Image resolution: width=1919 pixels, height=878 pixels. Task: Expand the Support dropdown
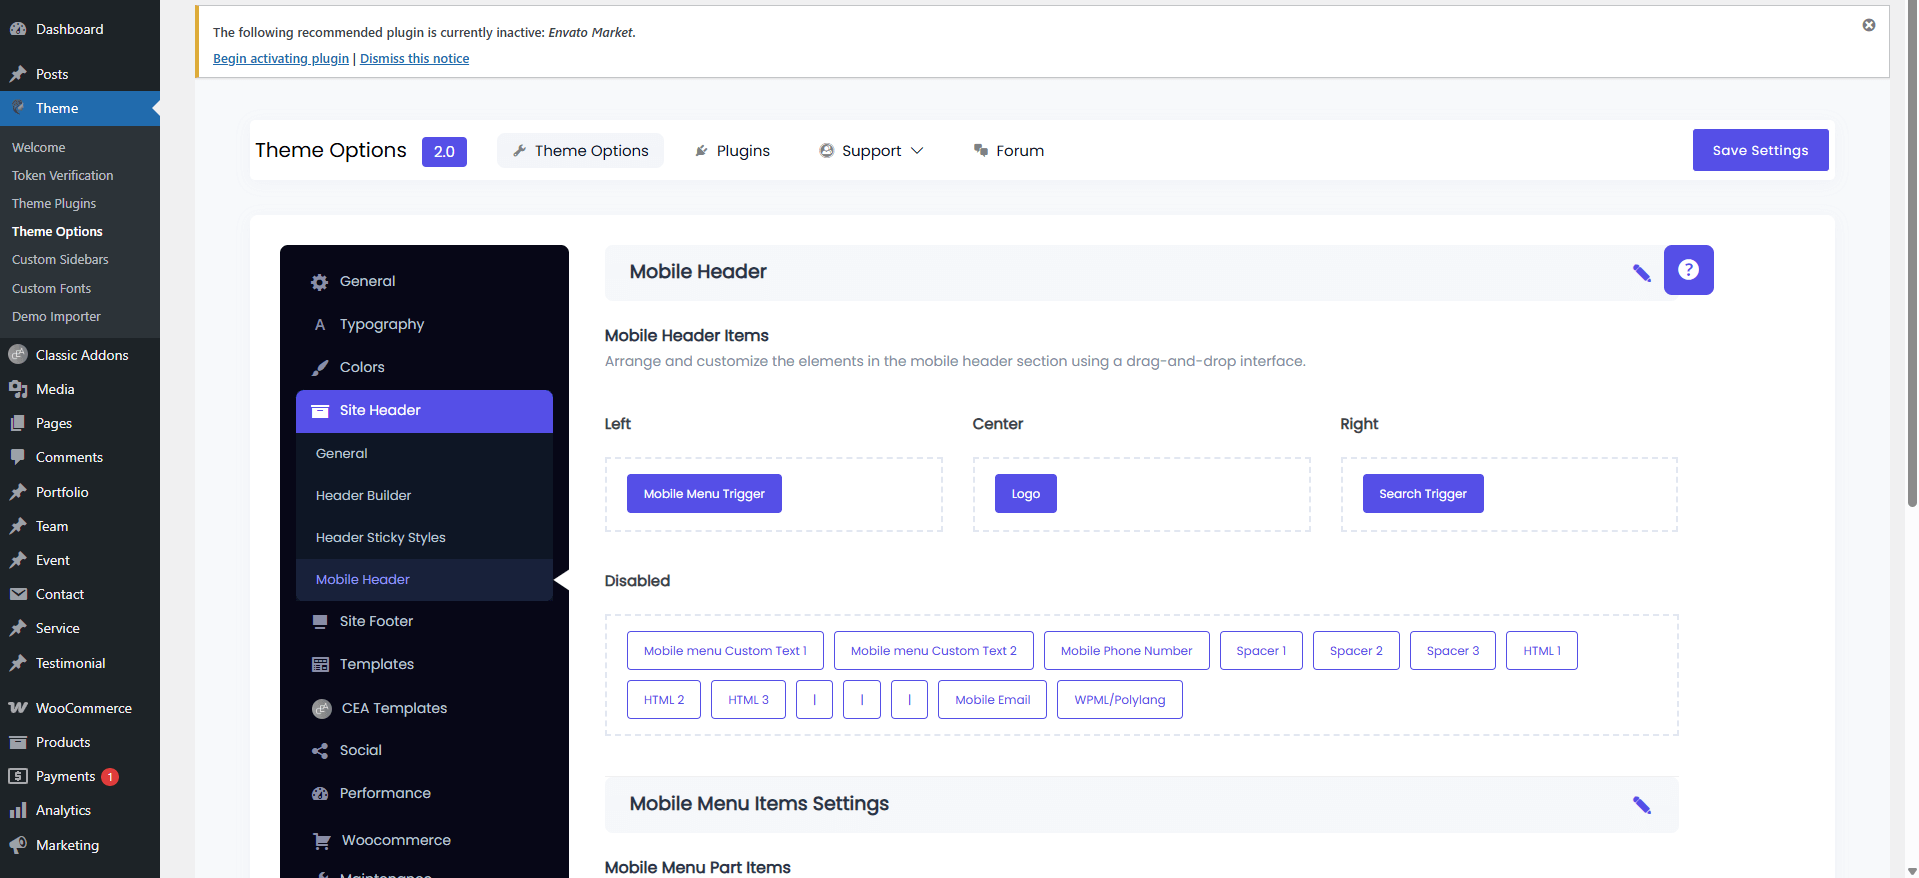871,151
